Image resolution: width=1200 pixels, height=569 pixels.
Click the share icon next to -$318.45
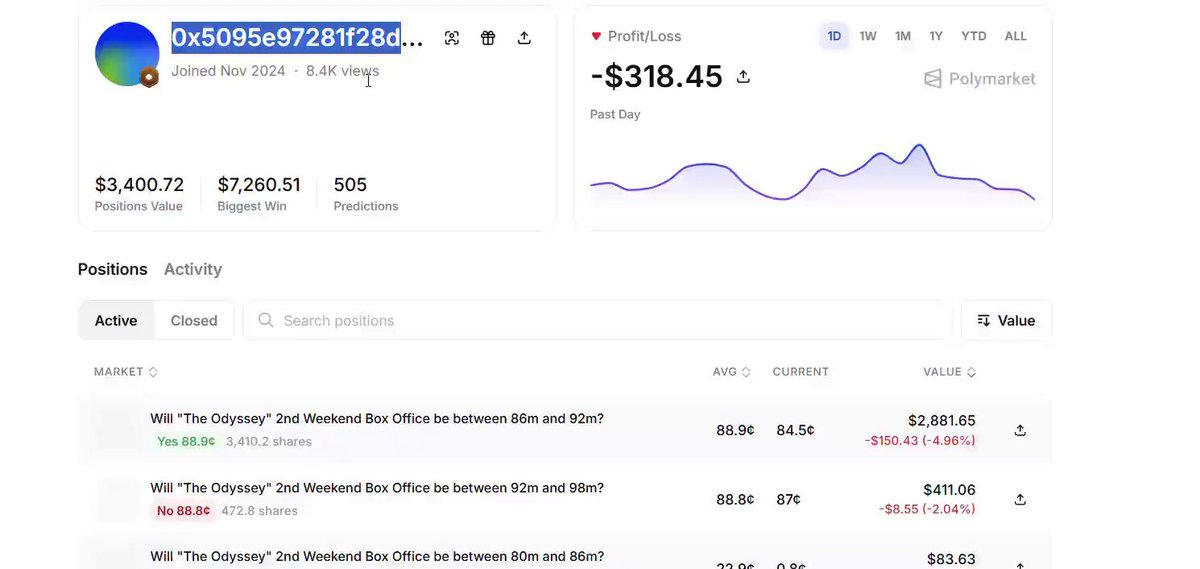[743, 76]
